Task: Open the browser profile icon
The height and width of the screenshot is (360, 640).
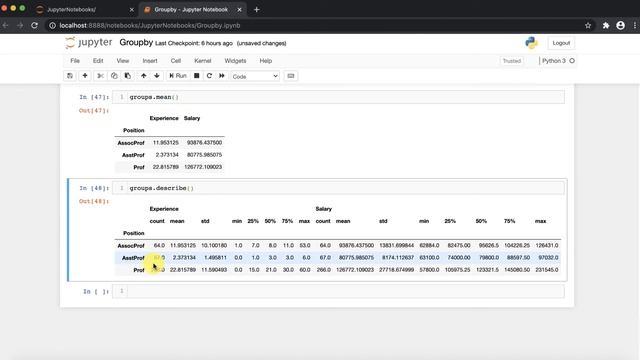Action: tap(620, 25)
